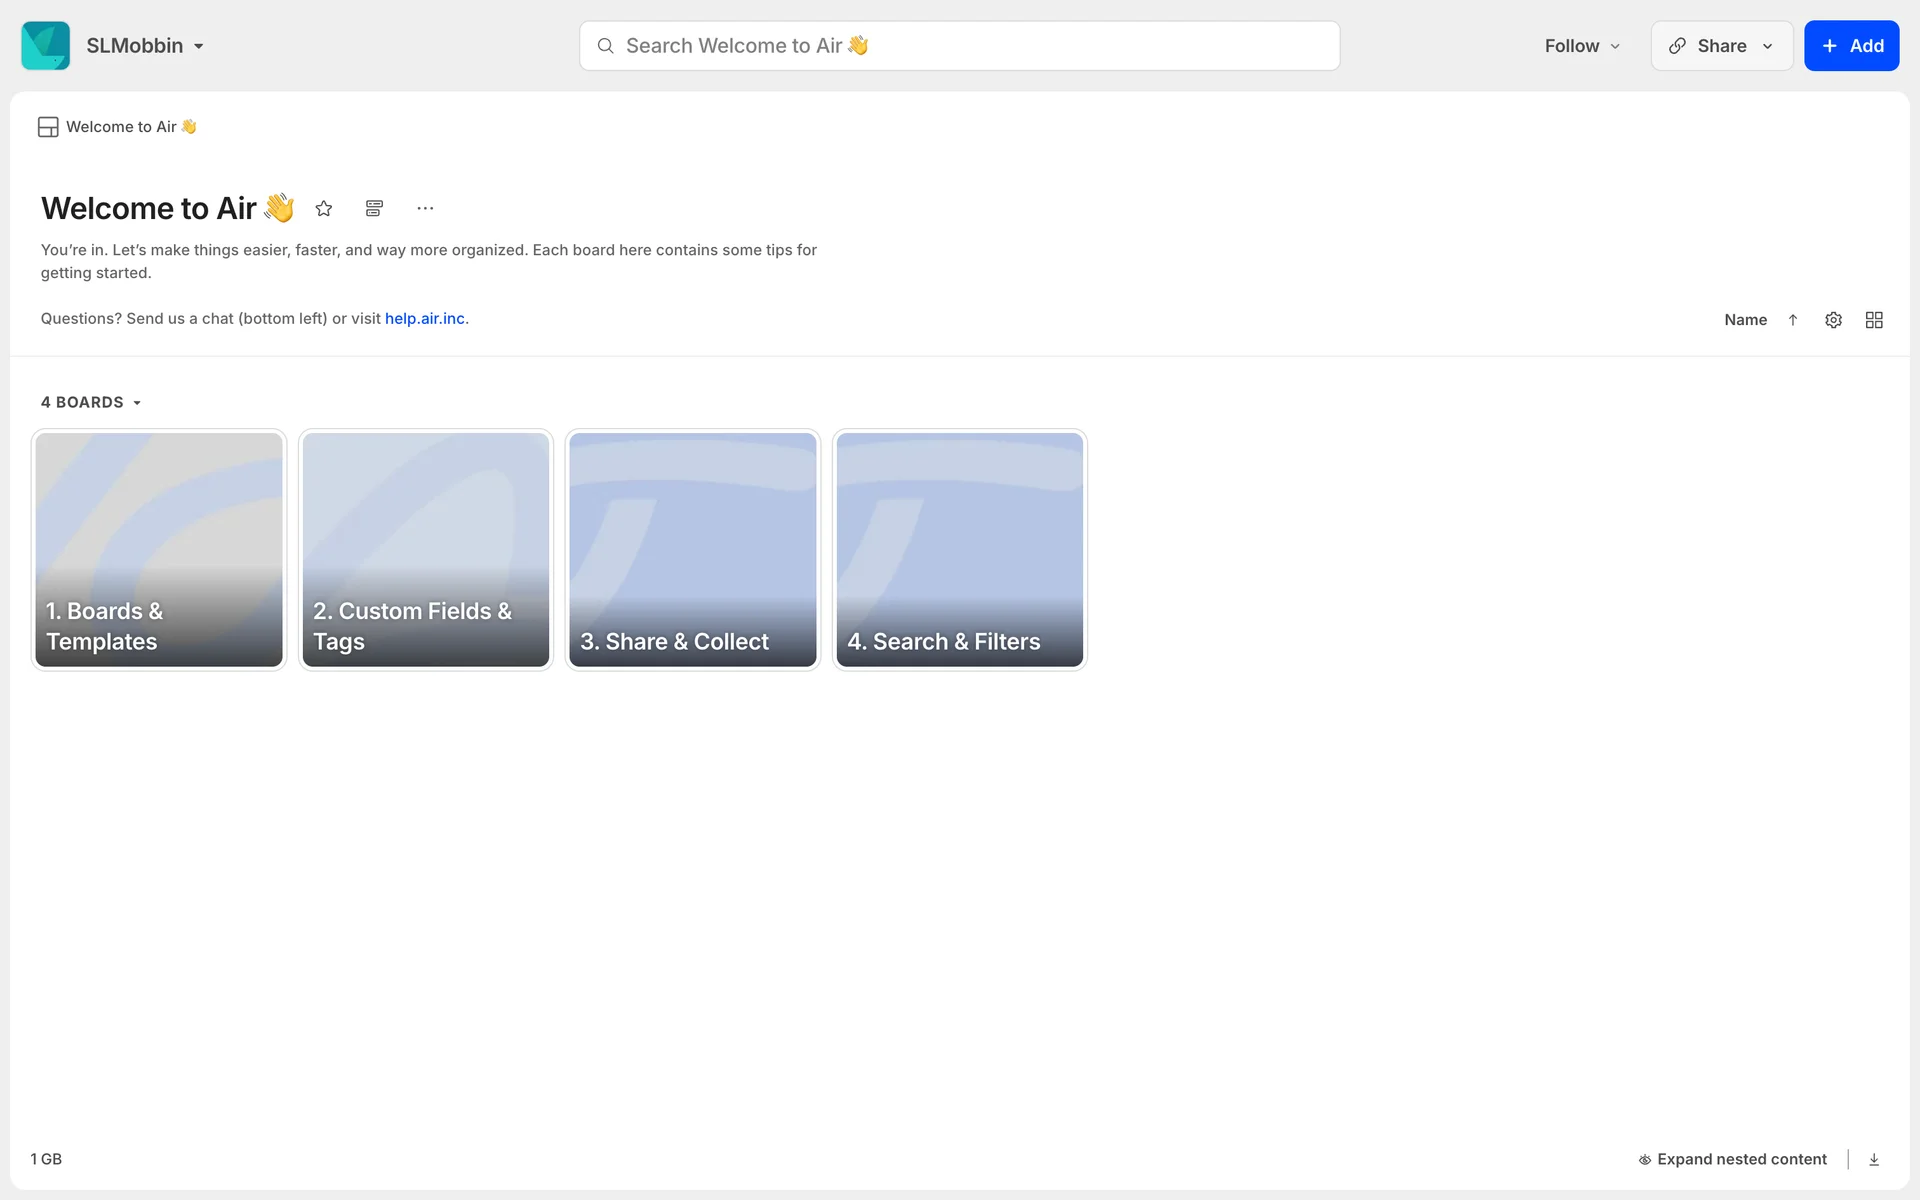Image resolution: width=1920 pixels, height=1200 pixels.
Task: Toggle sort direction arrow next to Name
Action: click(x=1793, y=320)
